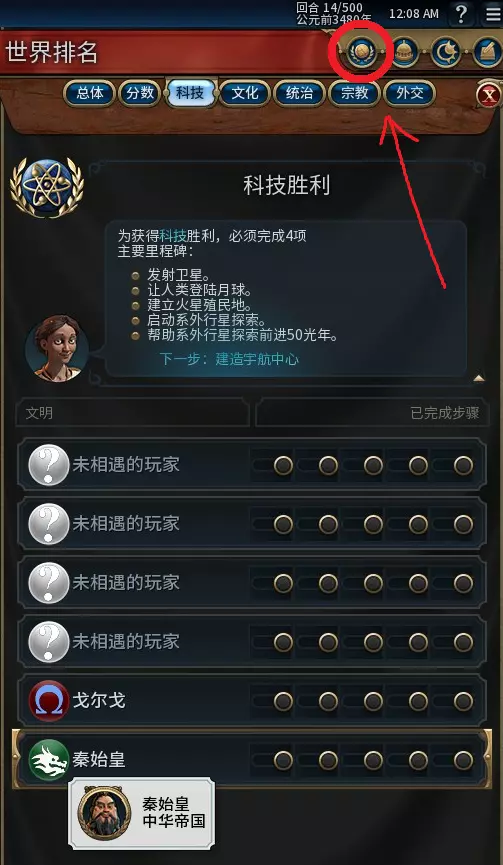Image resolution: width=503 pixels, height=865 pixels.
Task: Close the world rankings panel
Action: (x=489, y=96)
